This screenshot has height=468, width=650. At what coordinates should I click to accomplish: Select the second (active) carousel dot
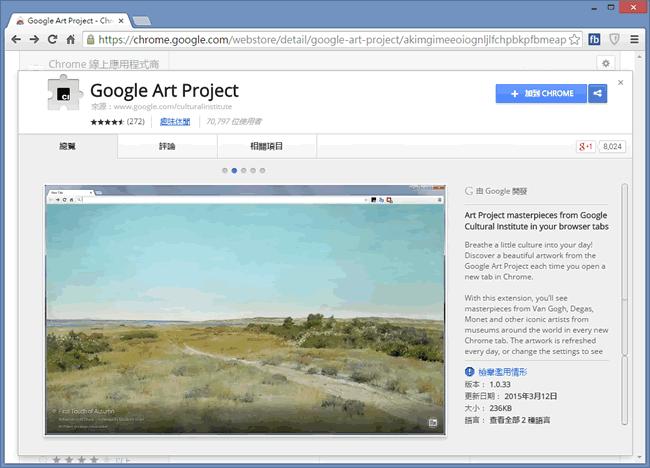tap(234, 170)
